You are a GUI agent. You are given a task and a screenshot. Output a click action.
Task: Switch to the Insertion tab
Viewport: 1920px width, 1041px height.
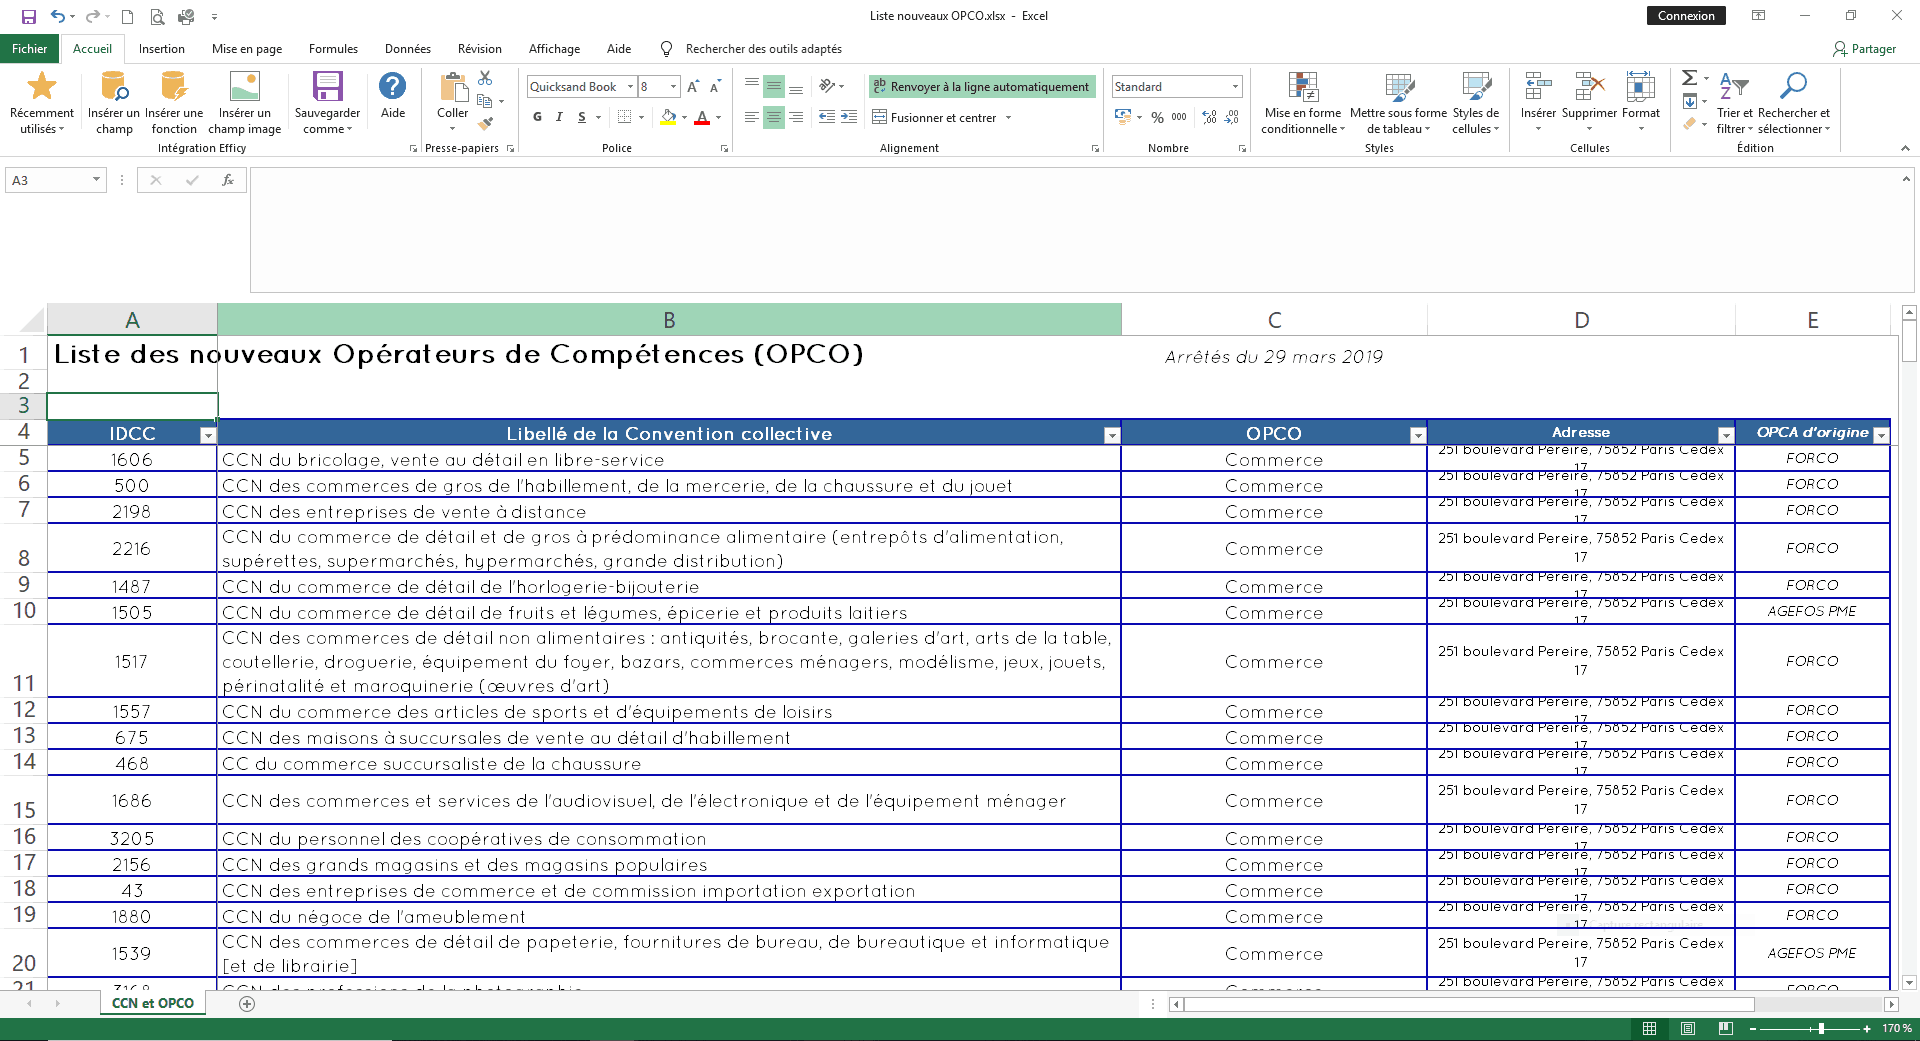pyautogui.click(x=162, y=49)
